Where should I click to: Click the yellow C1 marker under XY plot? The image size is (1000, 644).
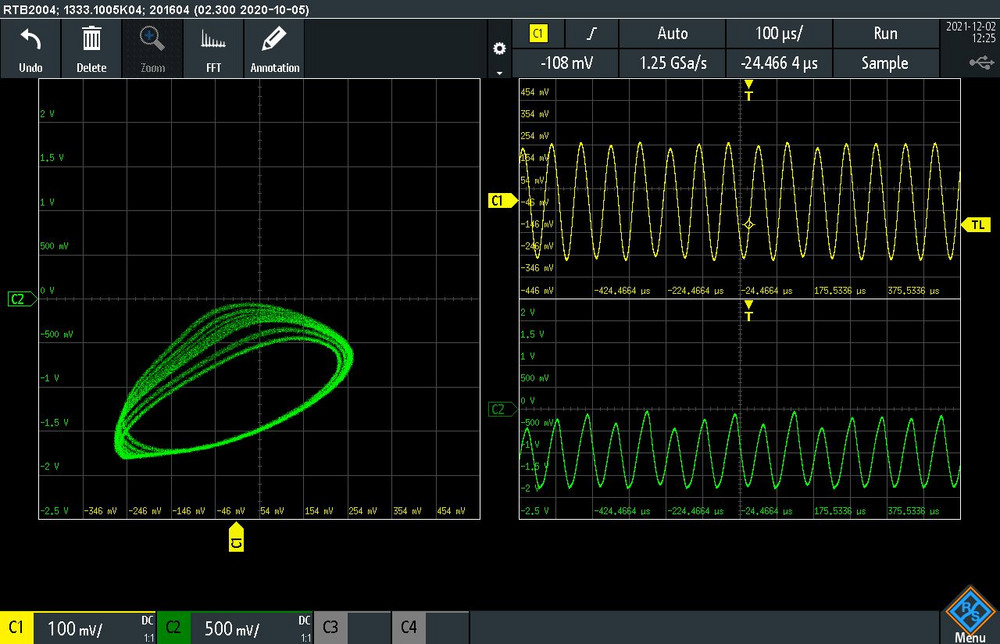coord(236,537)
